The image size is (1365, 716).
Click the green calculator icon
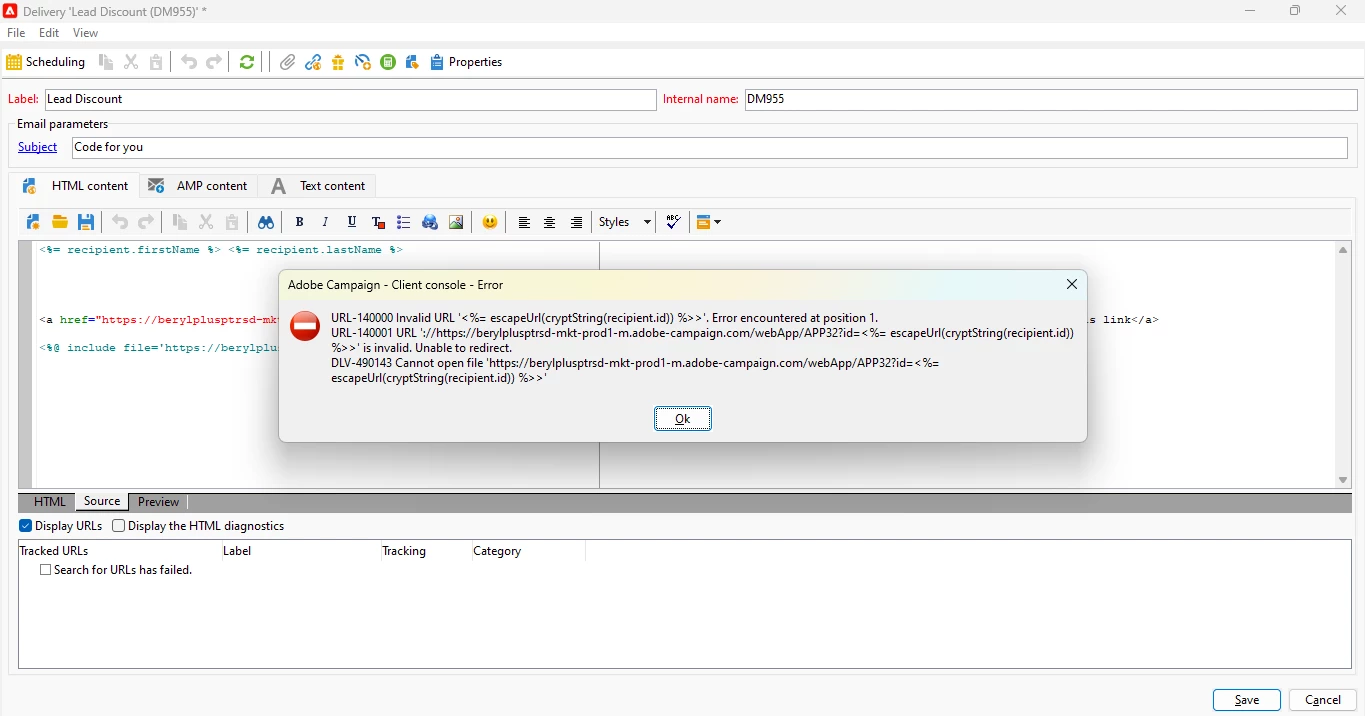click(x=388, y=62)
